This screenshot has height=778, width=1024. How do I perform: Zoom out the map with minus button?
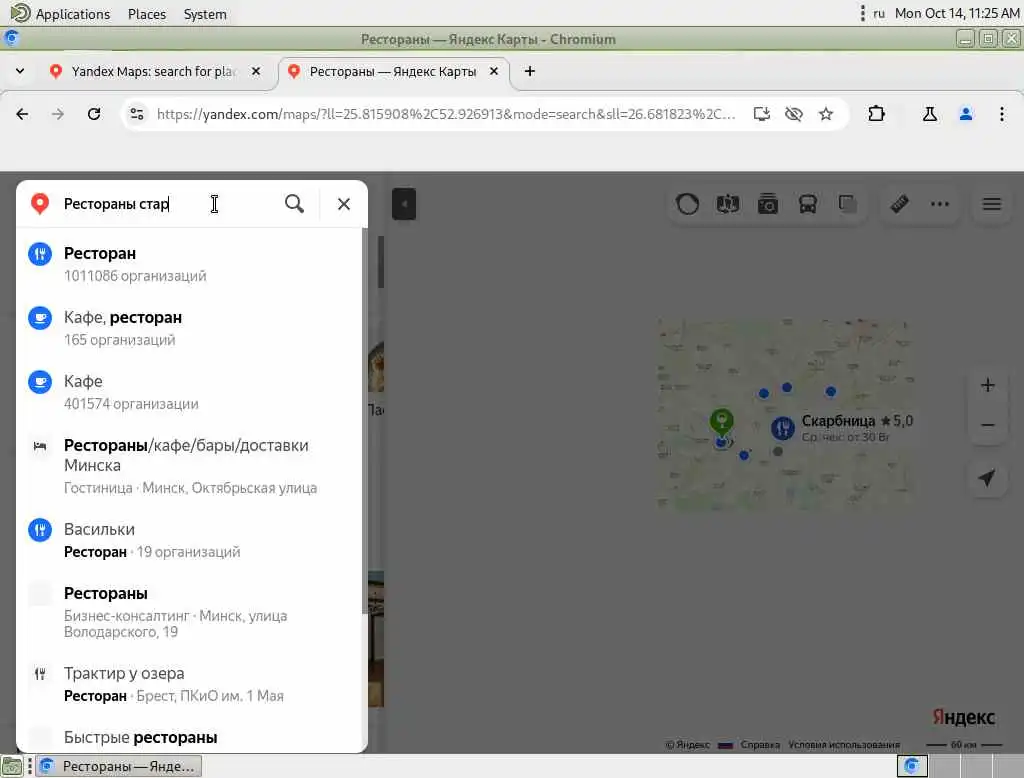[987, 425]
